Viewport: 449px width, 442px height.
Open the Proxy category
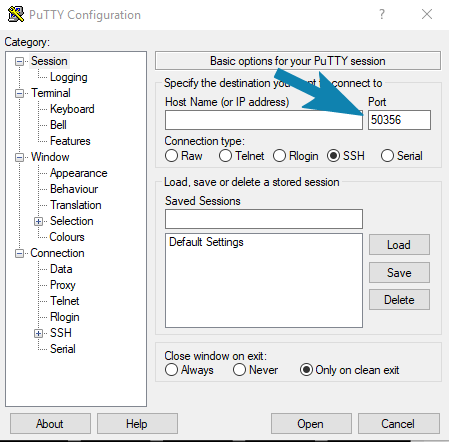point(63,285)
